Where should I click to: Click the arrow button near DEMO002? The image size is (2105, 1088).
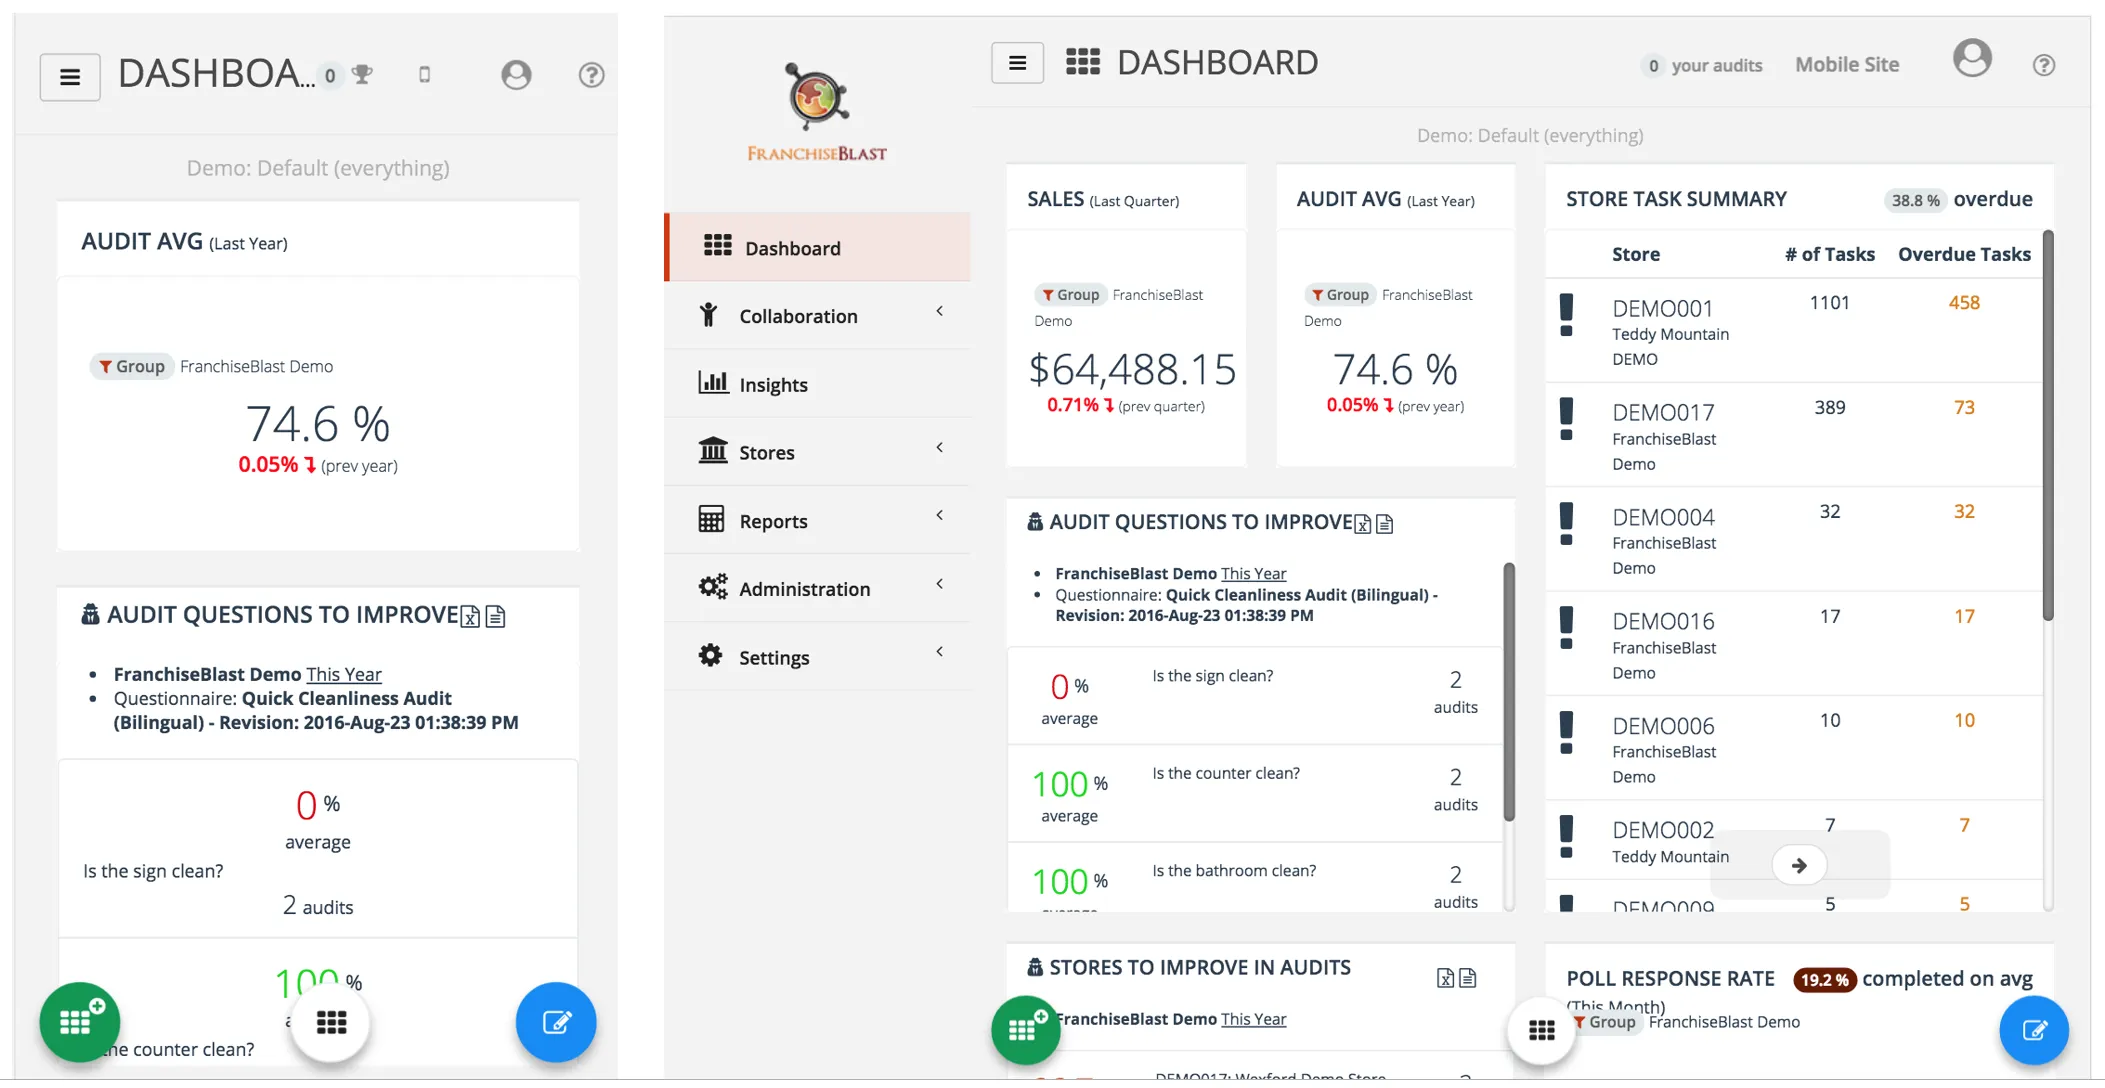tap(1799, 864)
